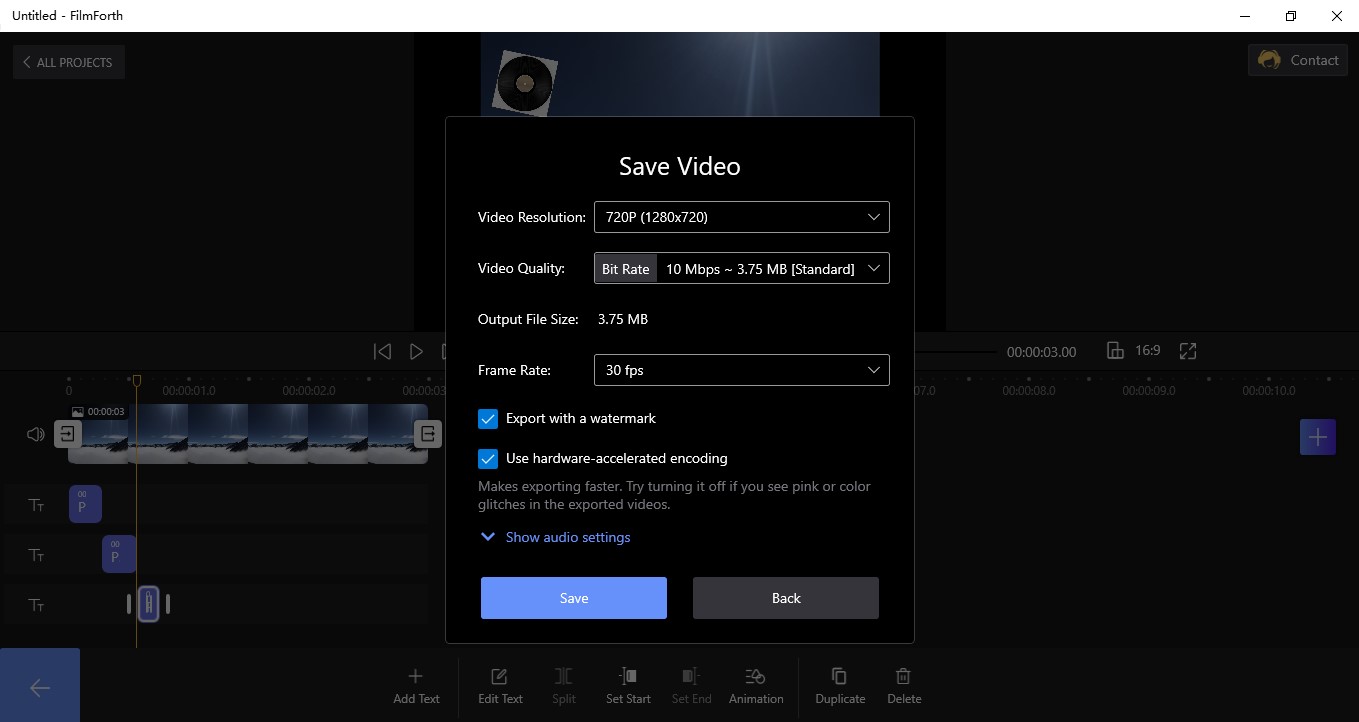
Task: Expand Show audio settings
Action: point(556,537)
